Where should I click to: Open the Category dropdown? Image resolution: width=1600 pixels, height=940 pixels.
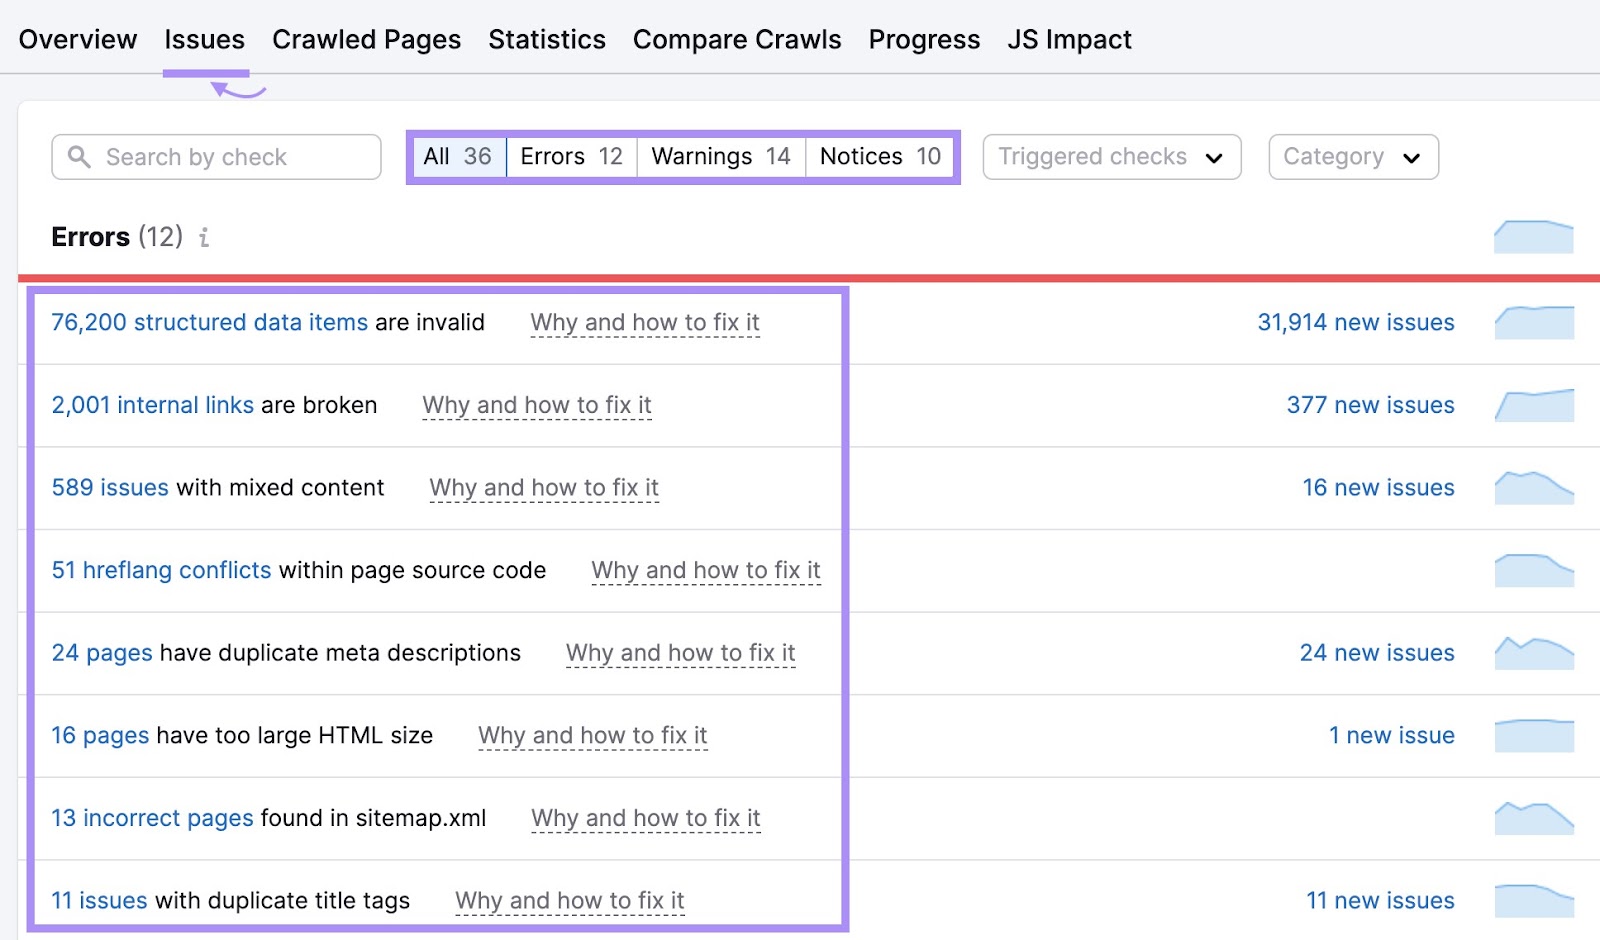[1352, 156]
